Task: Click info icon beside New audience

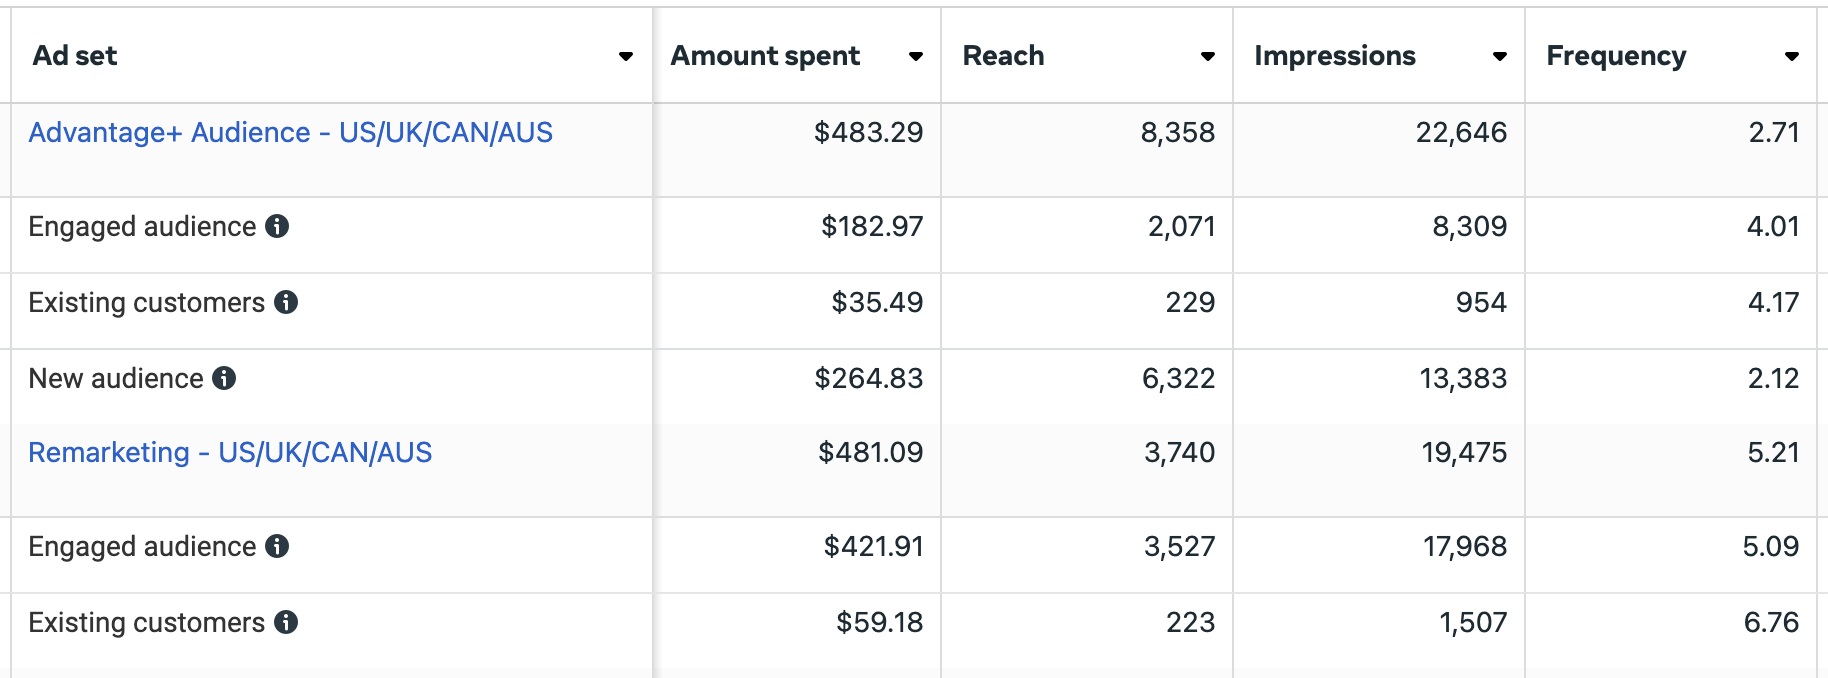Action: (x=224, y=378)
